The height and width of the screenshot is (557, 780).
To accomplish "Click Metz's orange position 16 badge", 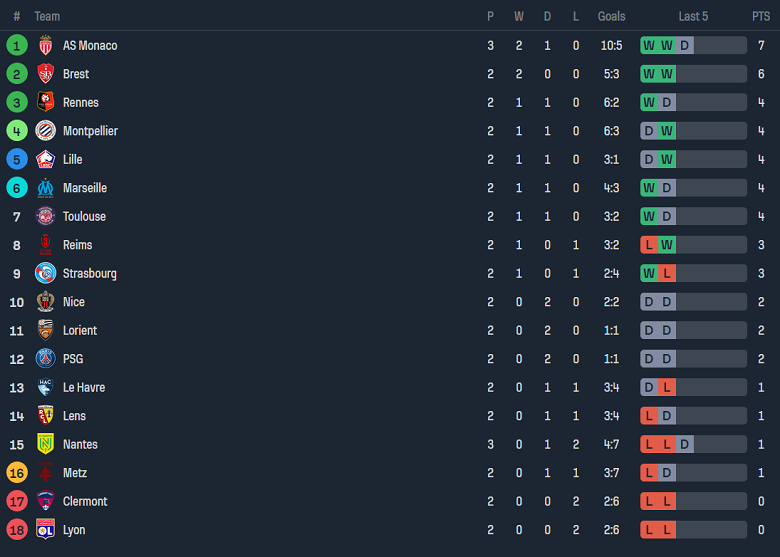I will click(17, 473).
